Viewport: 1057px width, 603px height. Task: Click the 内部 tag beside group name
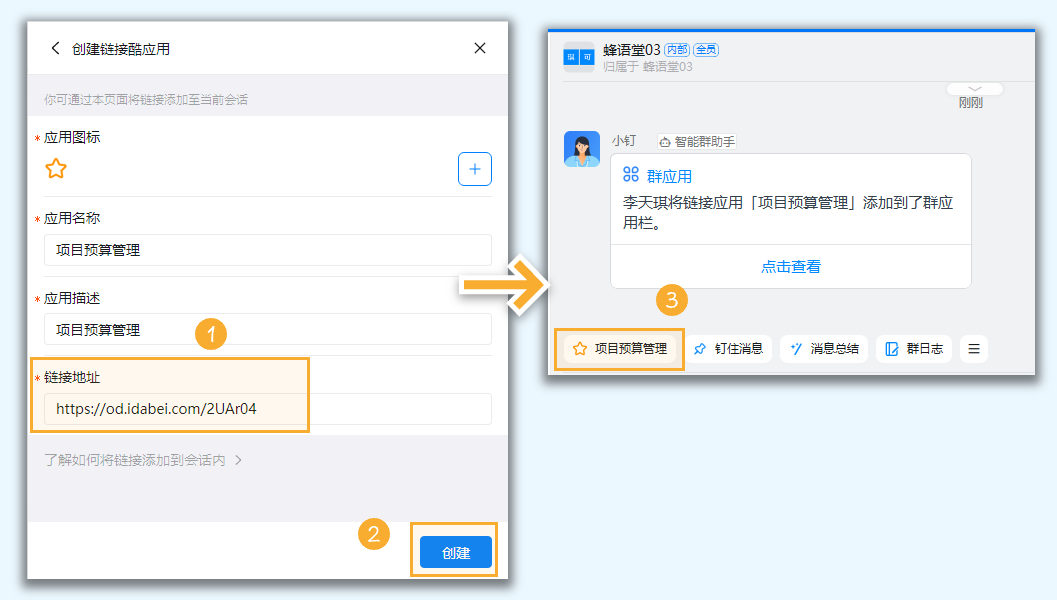coord(676,49)
